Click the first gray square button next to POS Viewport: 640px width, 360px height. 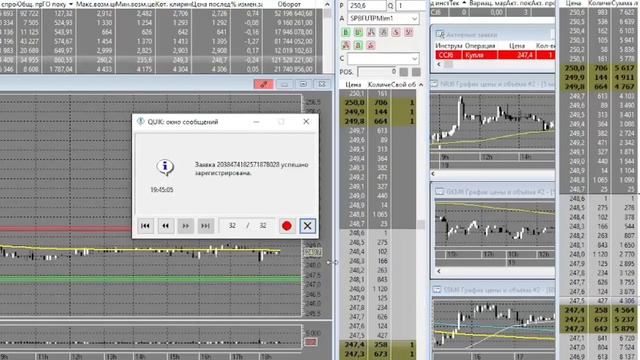pos(404,72)
